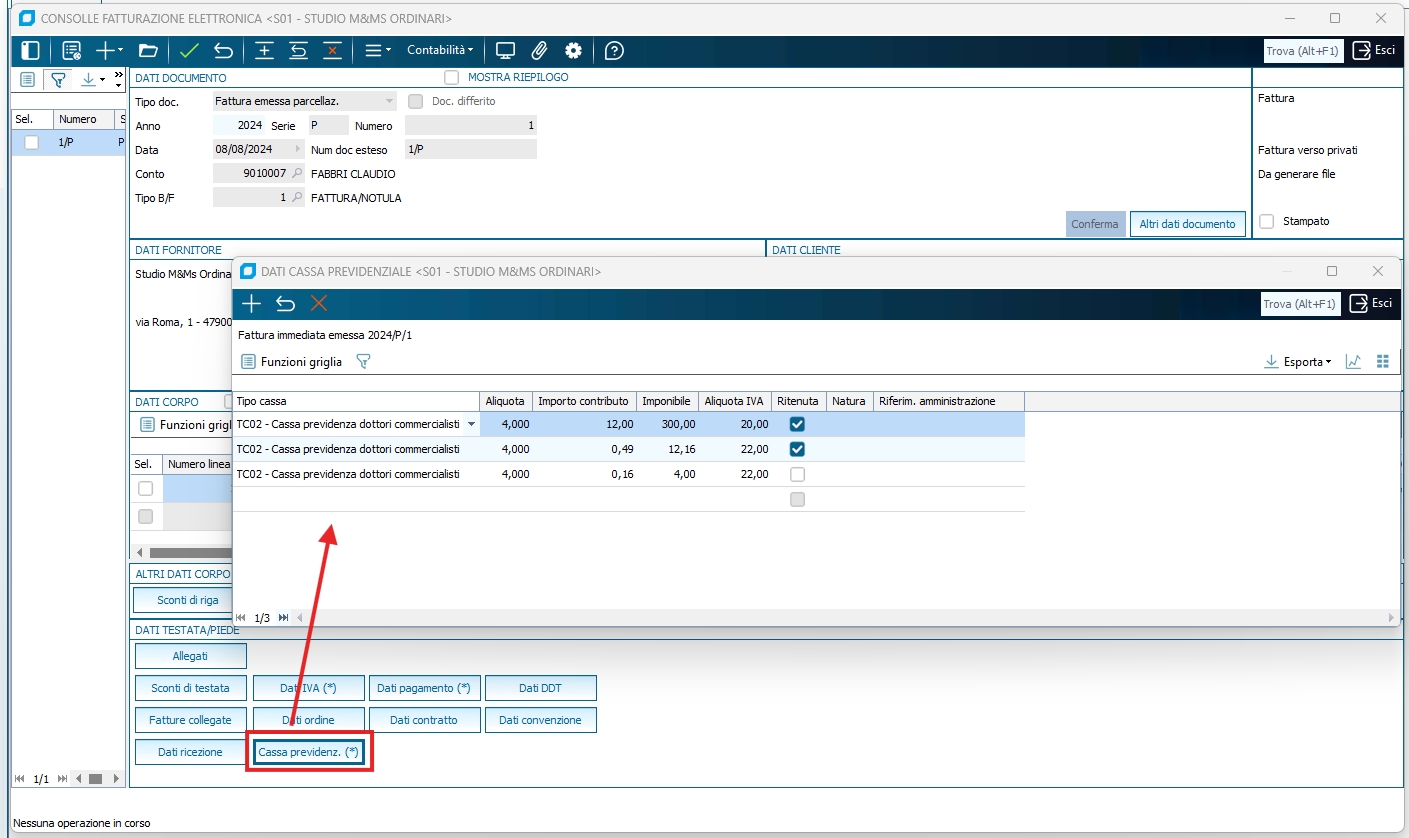The image size is (1409, 838).
Task: Open the hamburger menu dropdown in main toolbar
Action: pyautogui.click(x=376, y=51)
